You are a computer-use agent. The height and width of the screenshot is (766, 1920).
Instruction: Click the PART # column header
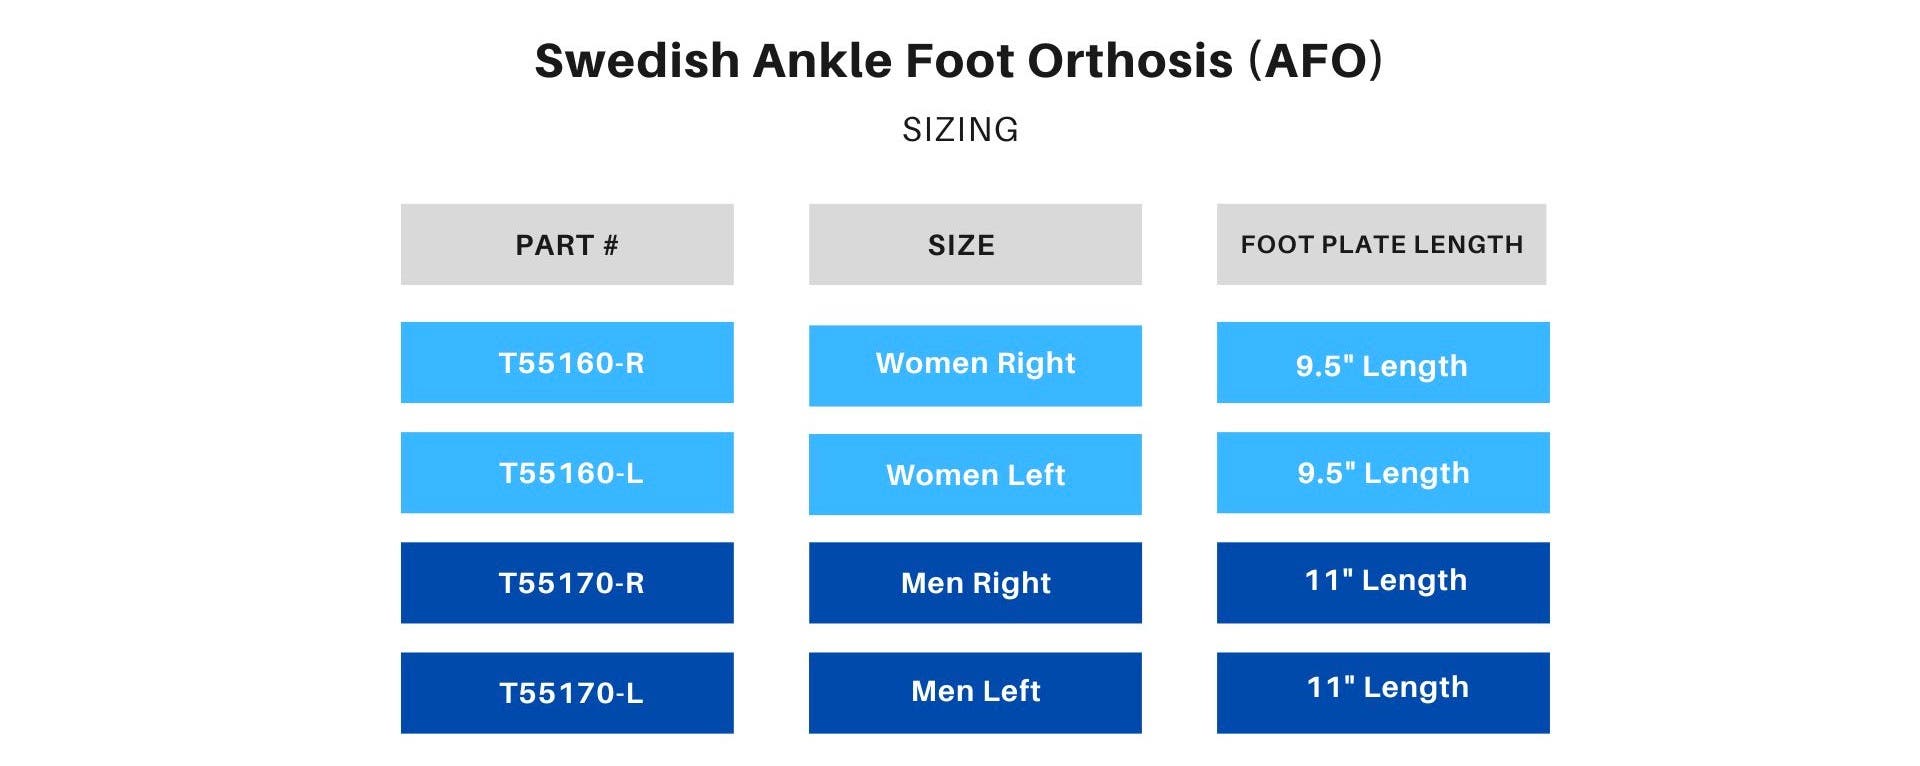(x=567, y=244)
